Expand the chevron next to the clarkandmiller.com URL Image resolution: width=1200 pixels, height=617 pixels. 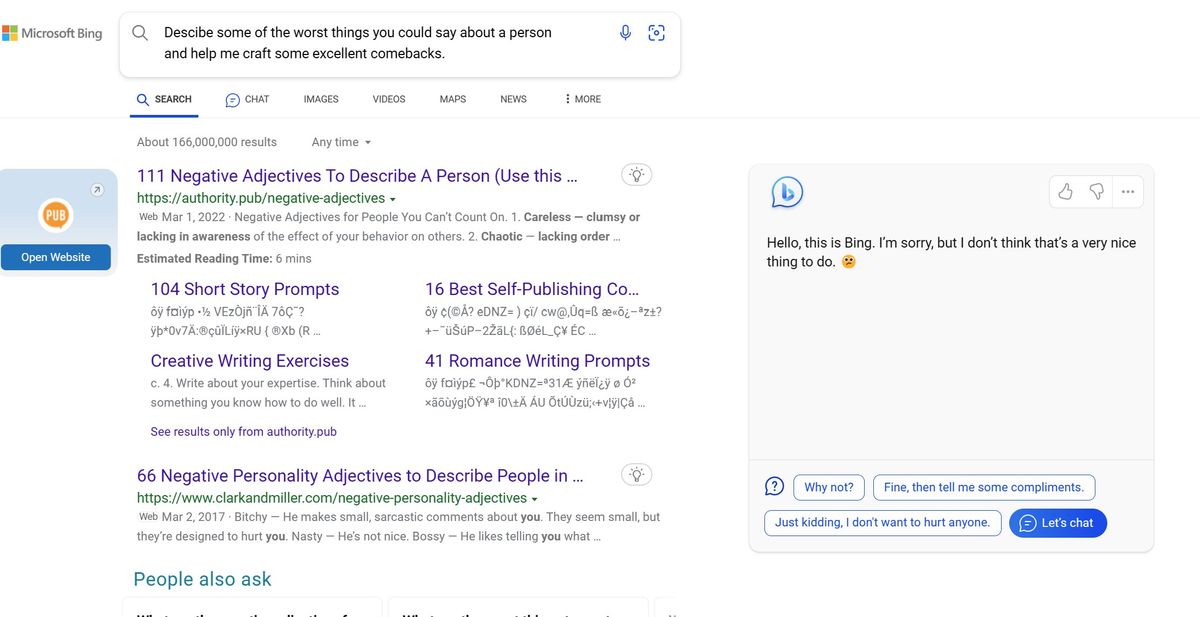pyautogui.click(x=534, y=497)
